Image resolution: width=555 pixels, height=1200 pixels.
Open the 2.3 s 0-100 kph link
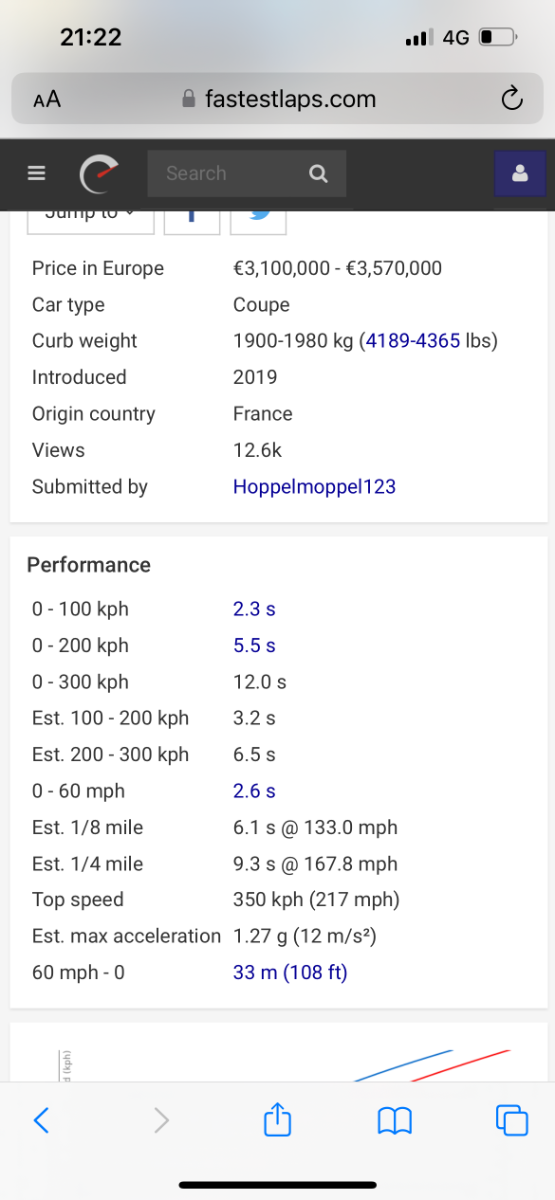[254, 609]
